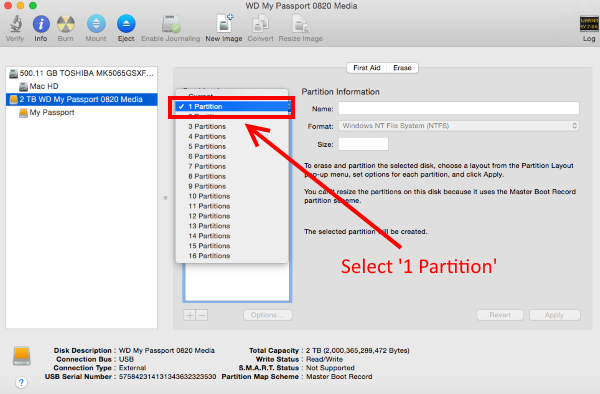Choose 13 Partitions from the menu
Screen dimensions: 600x394
pyautogui.click(x=232, y=226)
